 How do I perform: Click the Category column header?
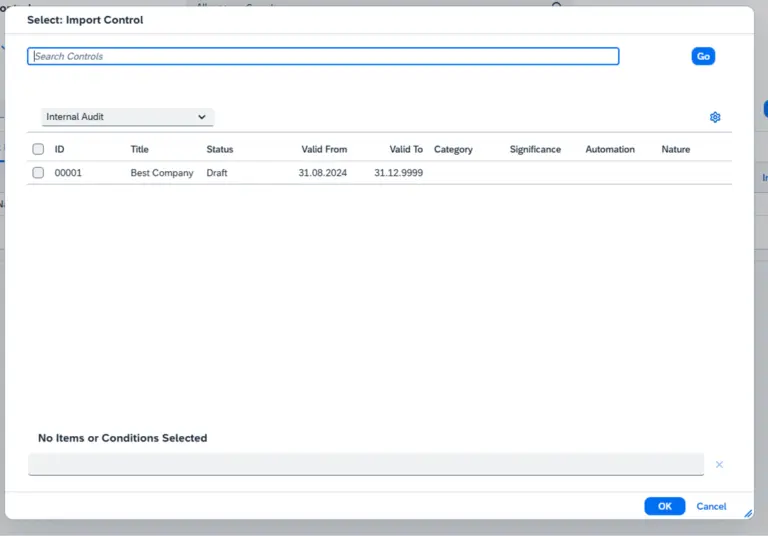[453, 149]
